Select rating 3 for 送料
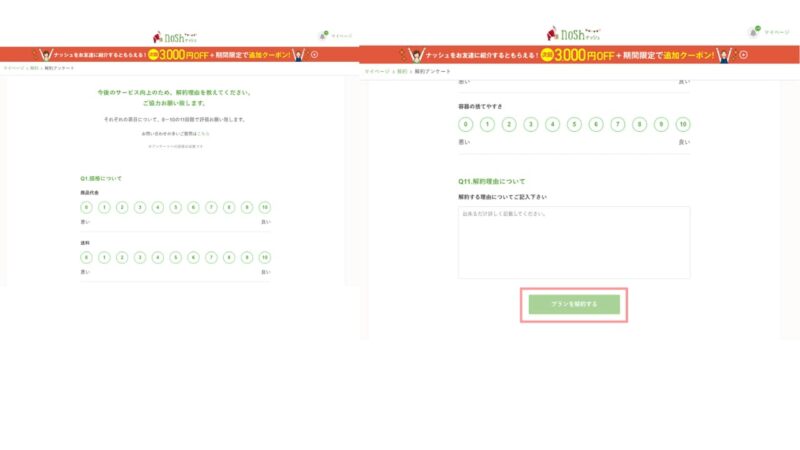This screenshot has height=450, width=800. pos(140,257)
